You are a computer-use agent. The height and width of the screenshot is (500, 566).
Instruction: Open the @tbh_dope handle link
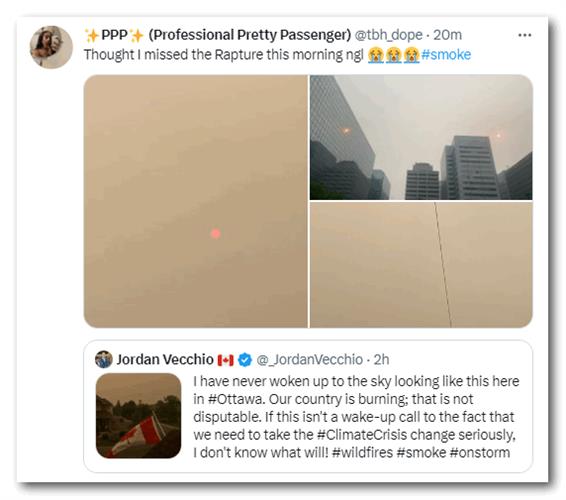click(x=388, y=35)
